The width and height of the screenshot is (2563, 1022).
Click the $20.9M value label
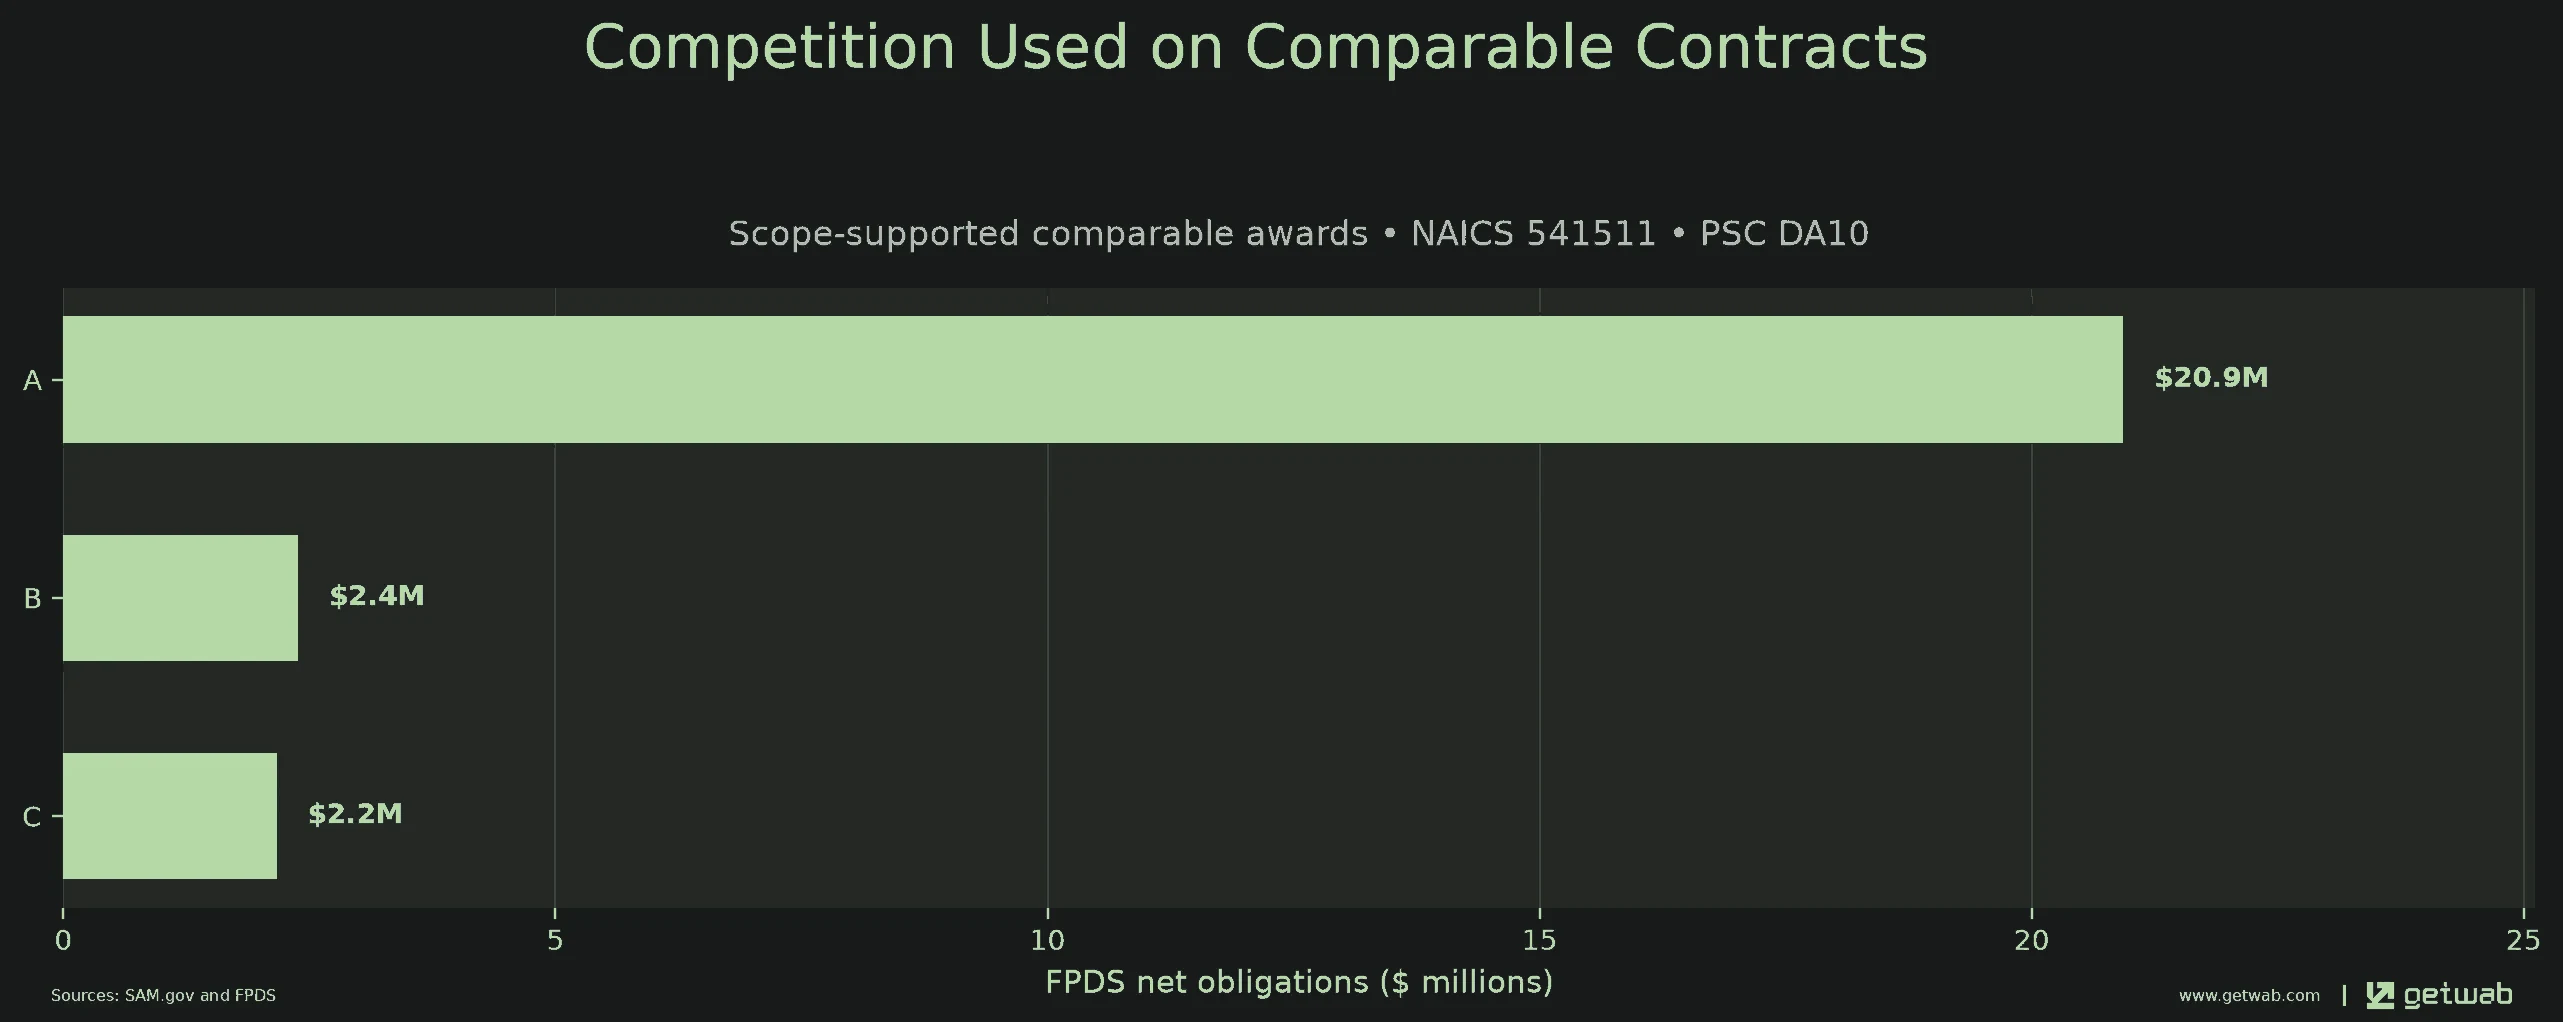[x=2211, y=378]
